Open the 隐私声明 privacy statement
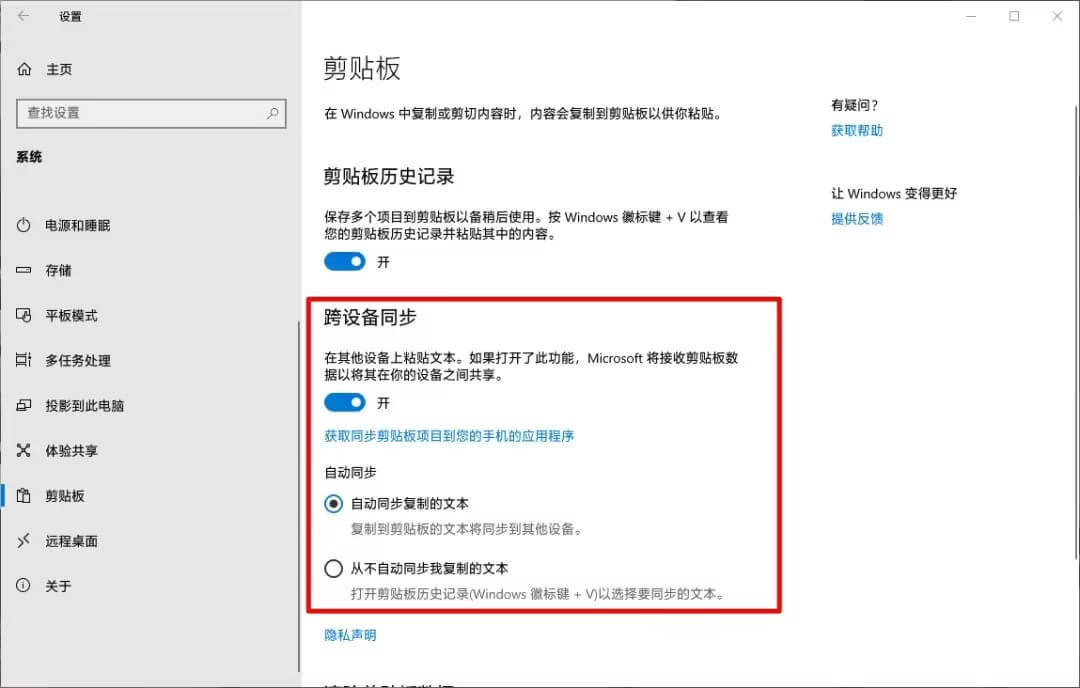Screen dimensions: 1080x688 tap(350, 633)
